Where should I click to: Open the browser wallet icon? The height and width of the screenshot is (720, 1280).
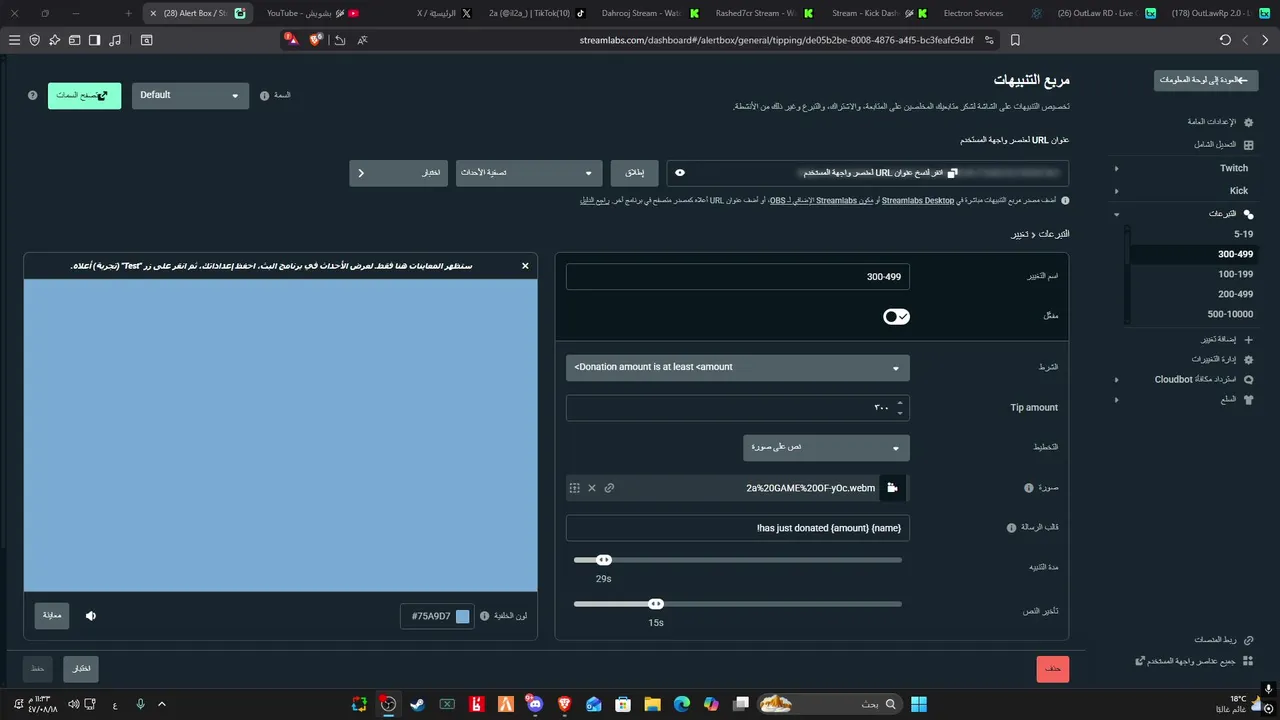(75, 40)
